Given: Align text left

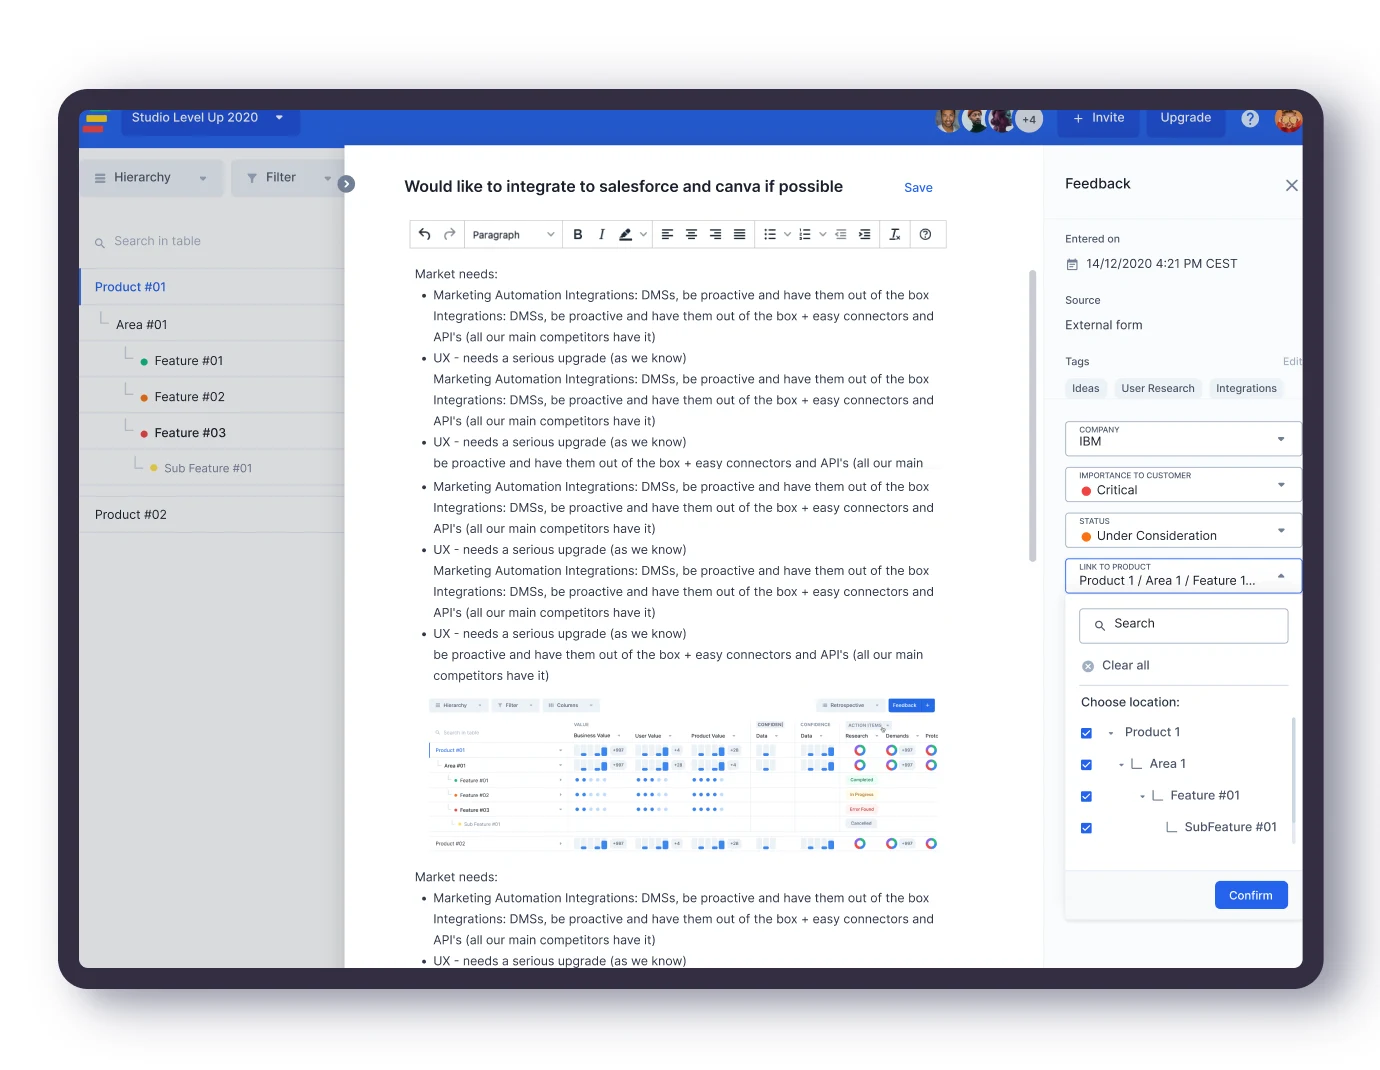Looking at the screenshot, I should coord(667,234).
